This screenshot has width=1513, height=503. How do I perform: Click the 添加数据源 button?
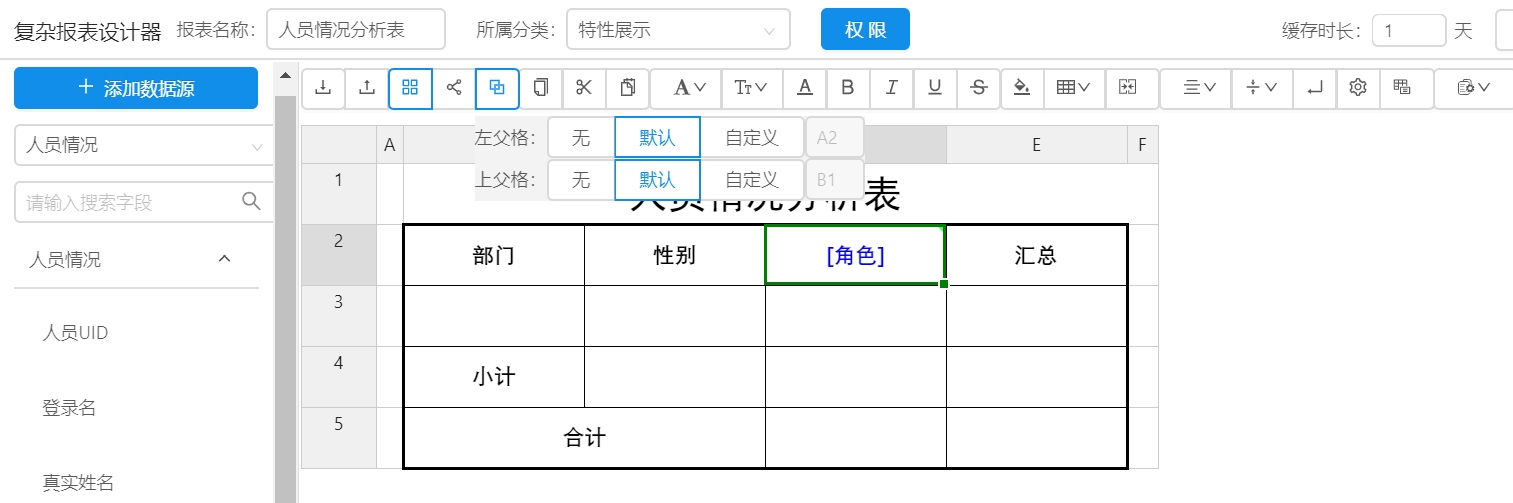pyautogui.click(x=136, y=89)
